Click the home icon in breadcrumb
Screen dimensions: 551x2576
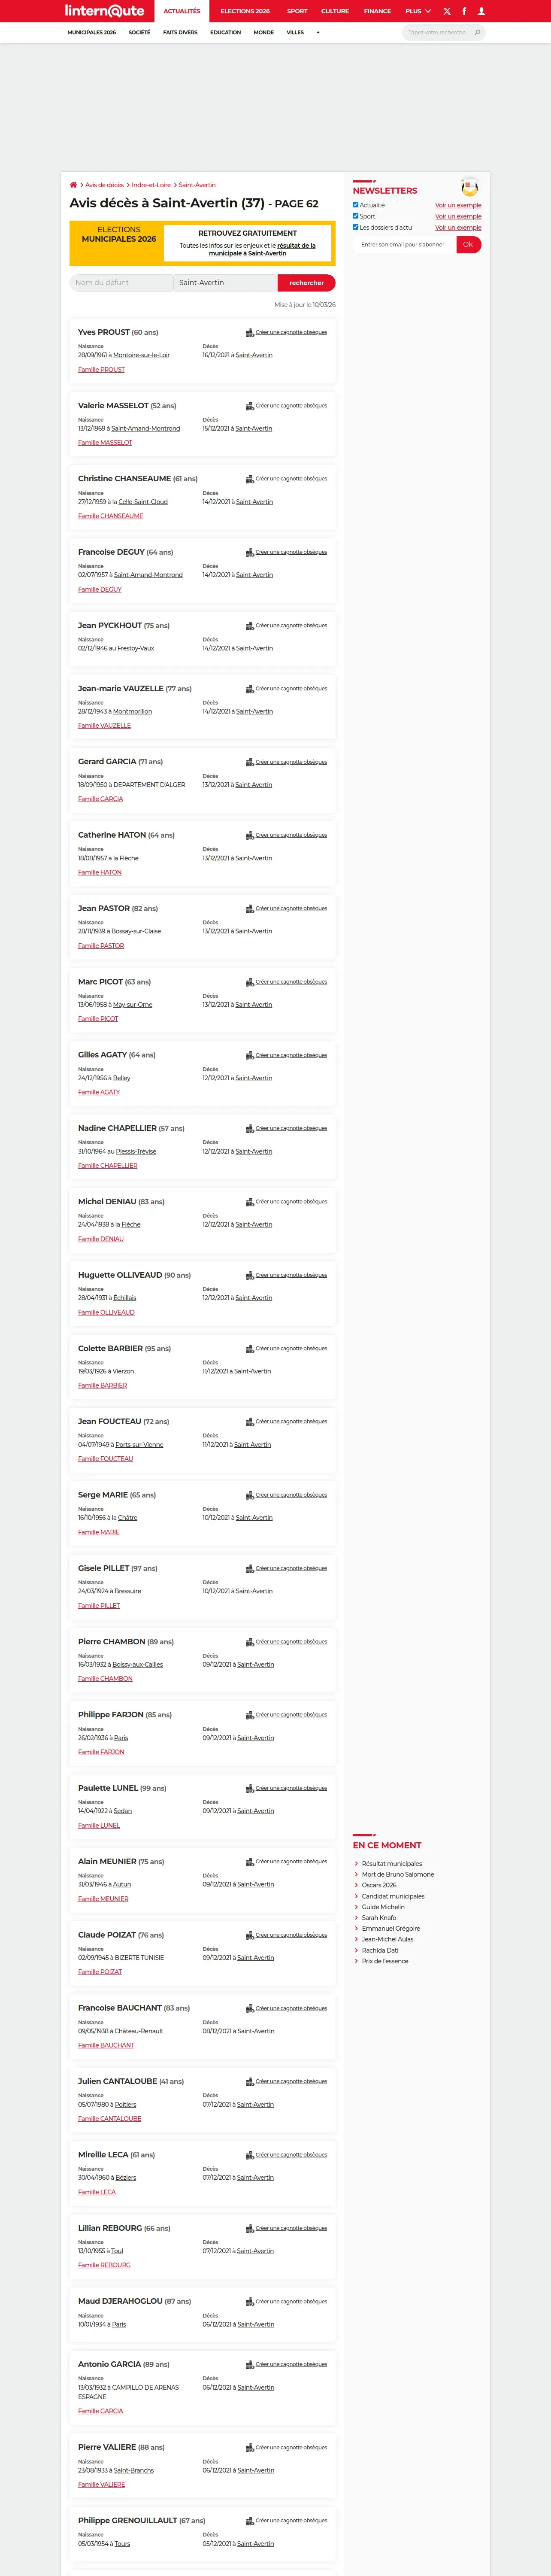tap(73, 185)
